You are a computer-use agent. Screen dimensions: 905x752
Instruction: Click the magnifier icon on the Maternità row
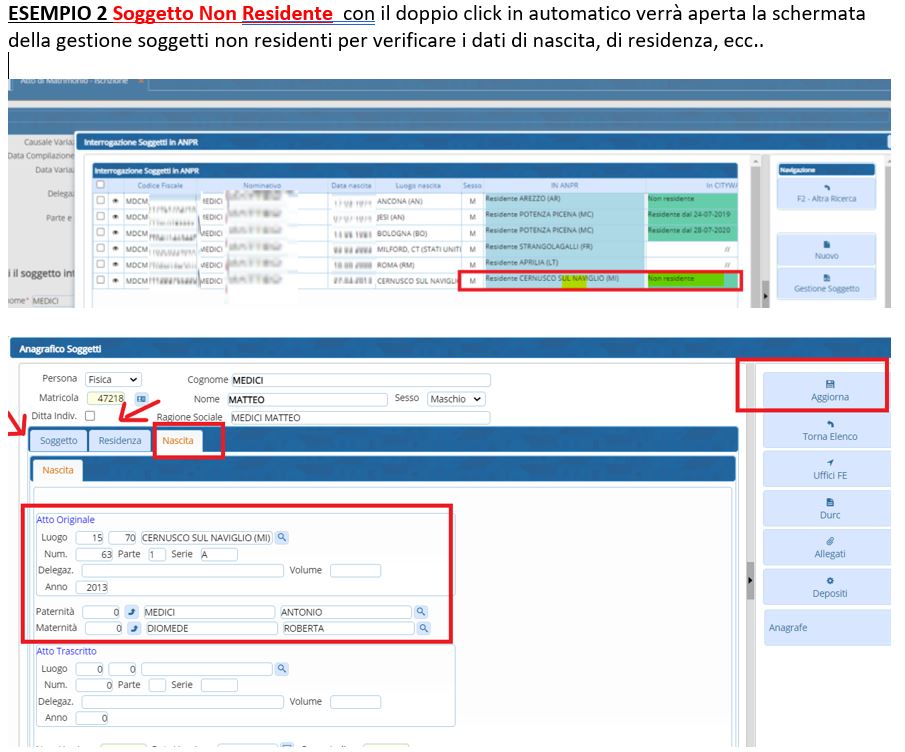(423, 629)
